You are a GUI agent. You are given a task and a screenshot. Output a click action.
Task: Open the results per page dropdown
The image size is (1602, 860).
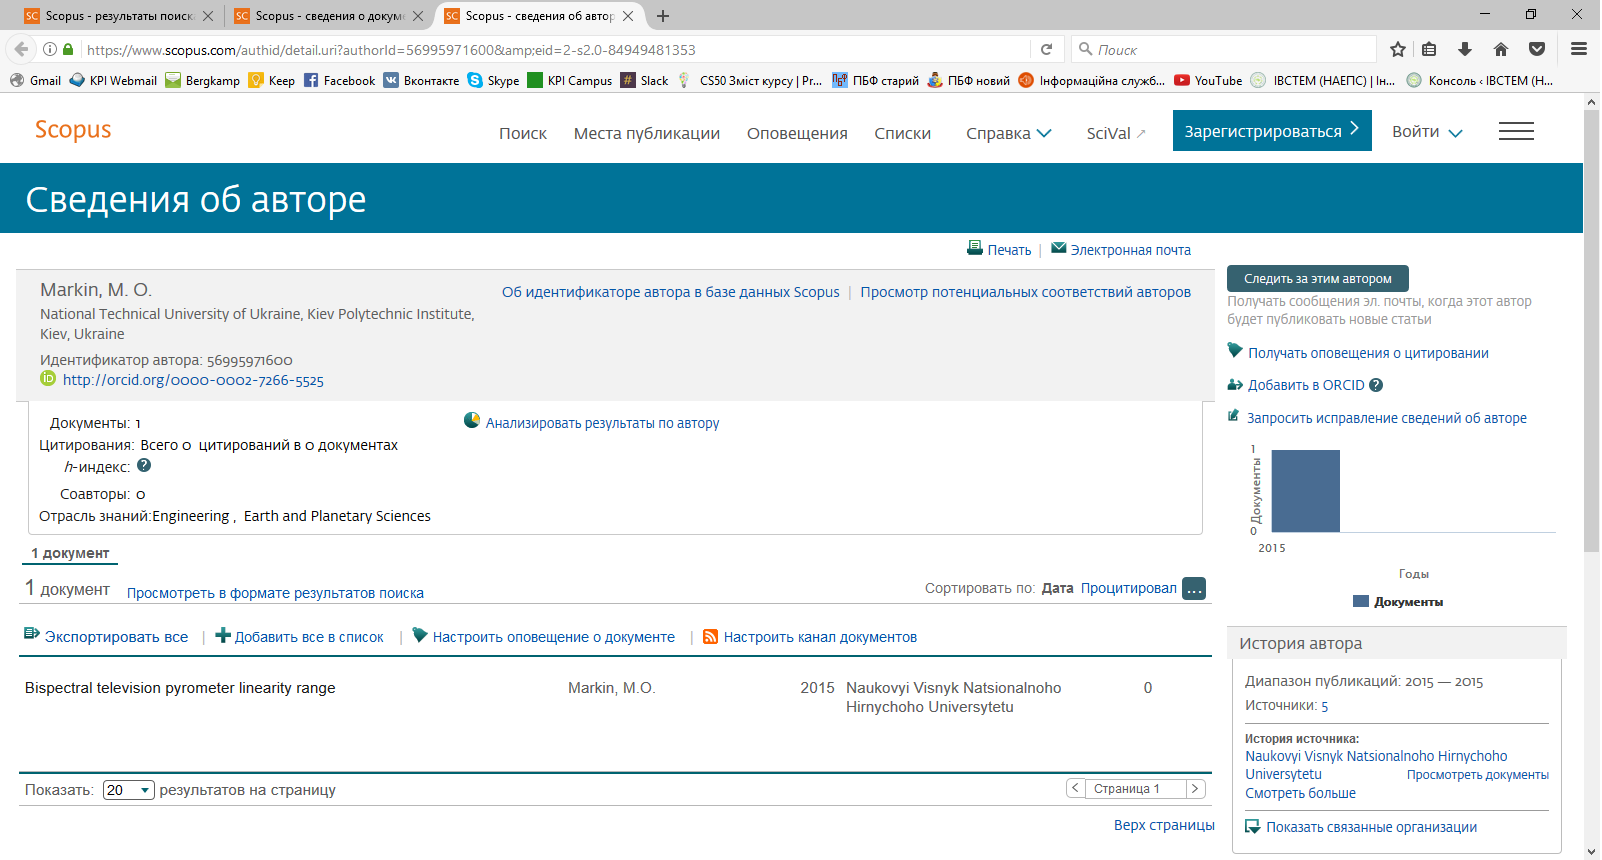click(129, 790)
